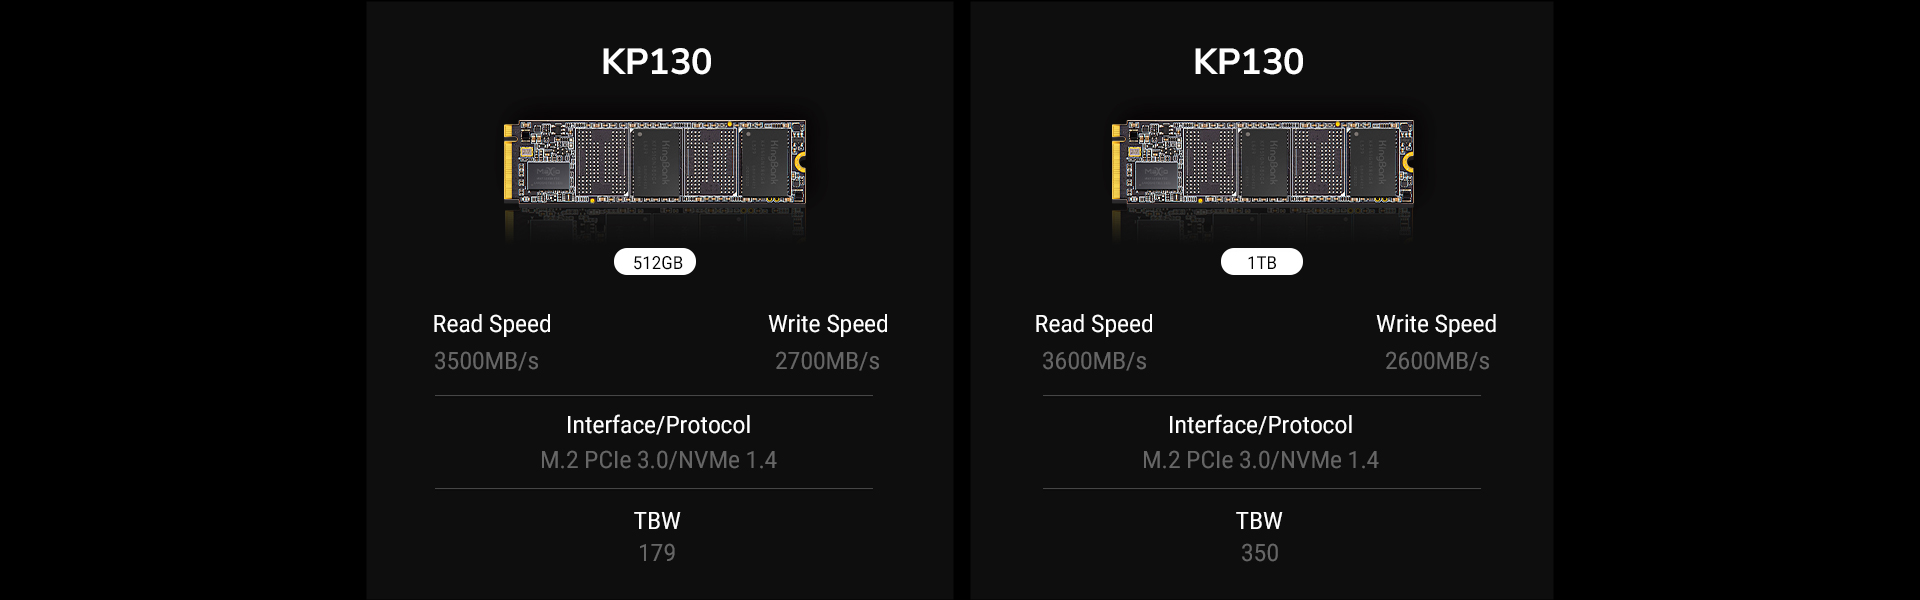
Task: Click the Write Speed label of the 1TB model
Action: point(1436,324)
